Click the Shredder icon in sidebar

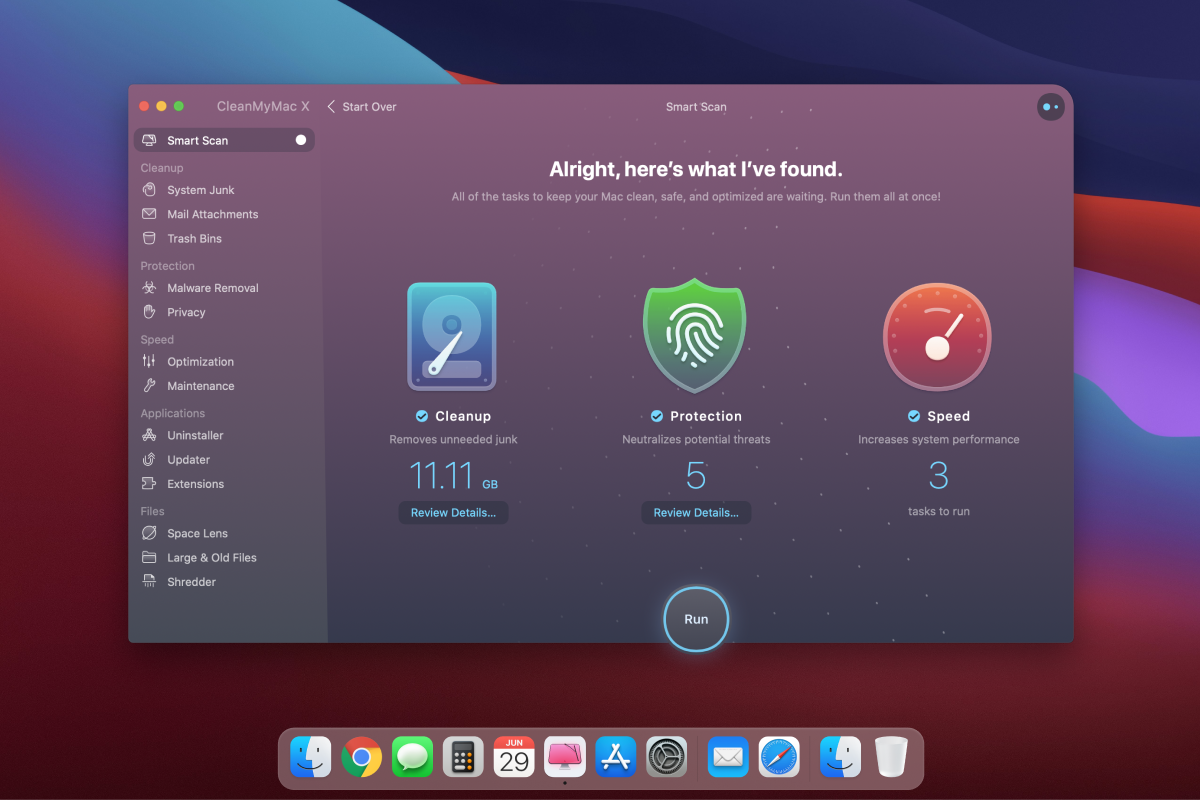[149, 582]
